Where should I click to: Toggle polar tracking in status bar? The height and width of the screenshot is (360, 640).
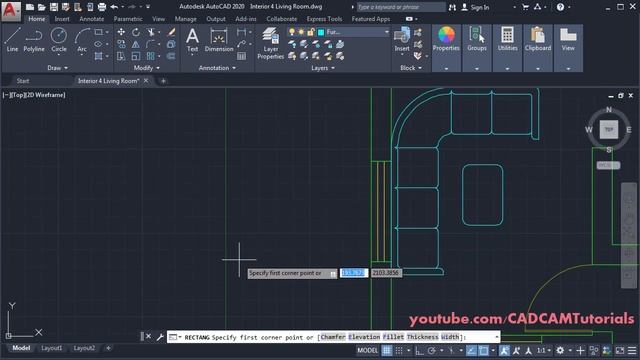432,350
